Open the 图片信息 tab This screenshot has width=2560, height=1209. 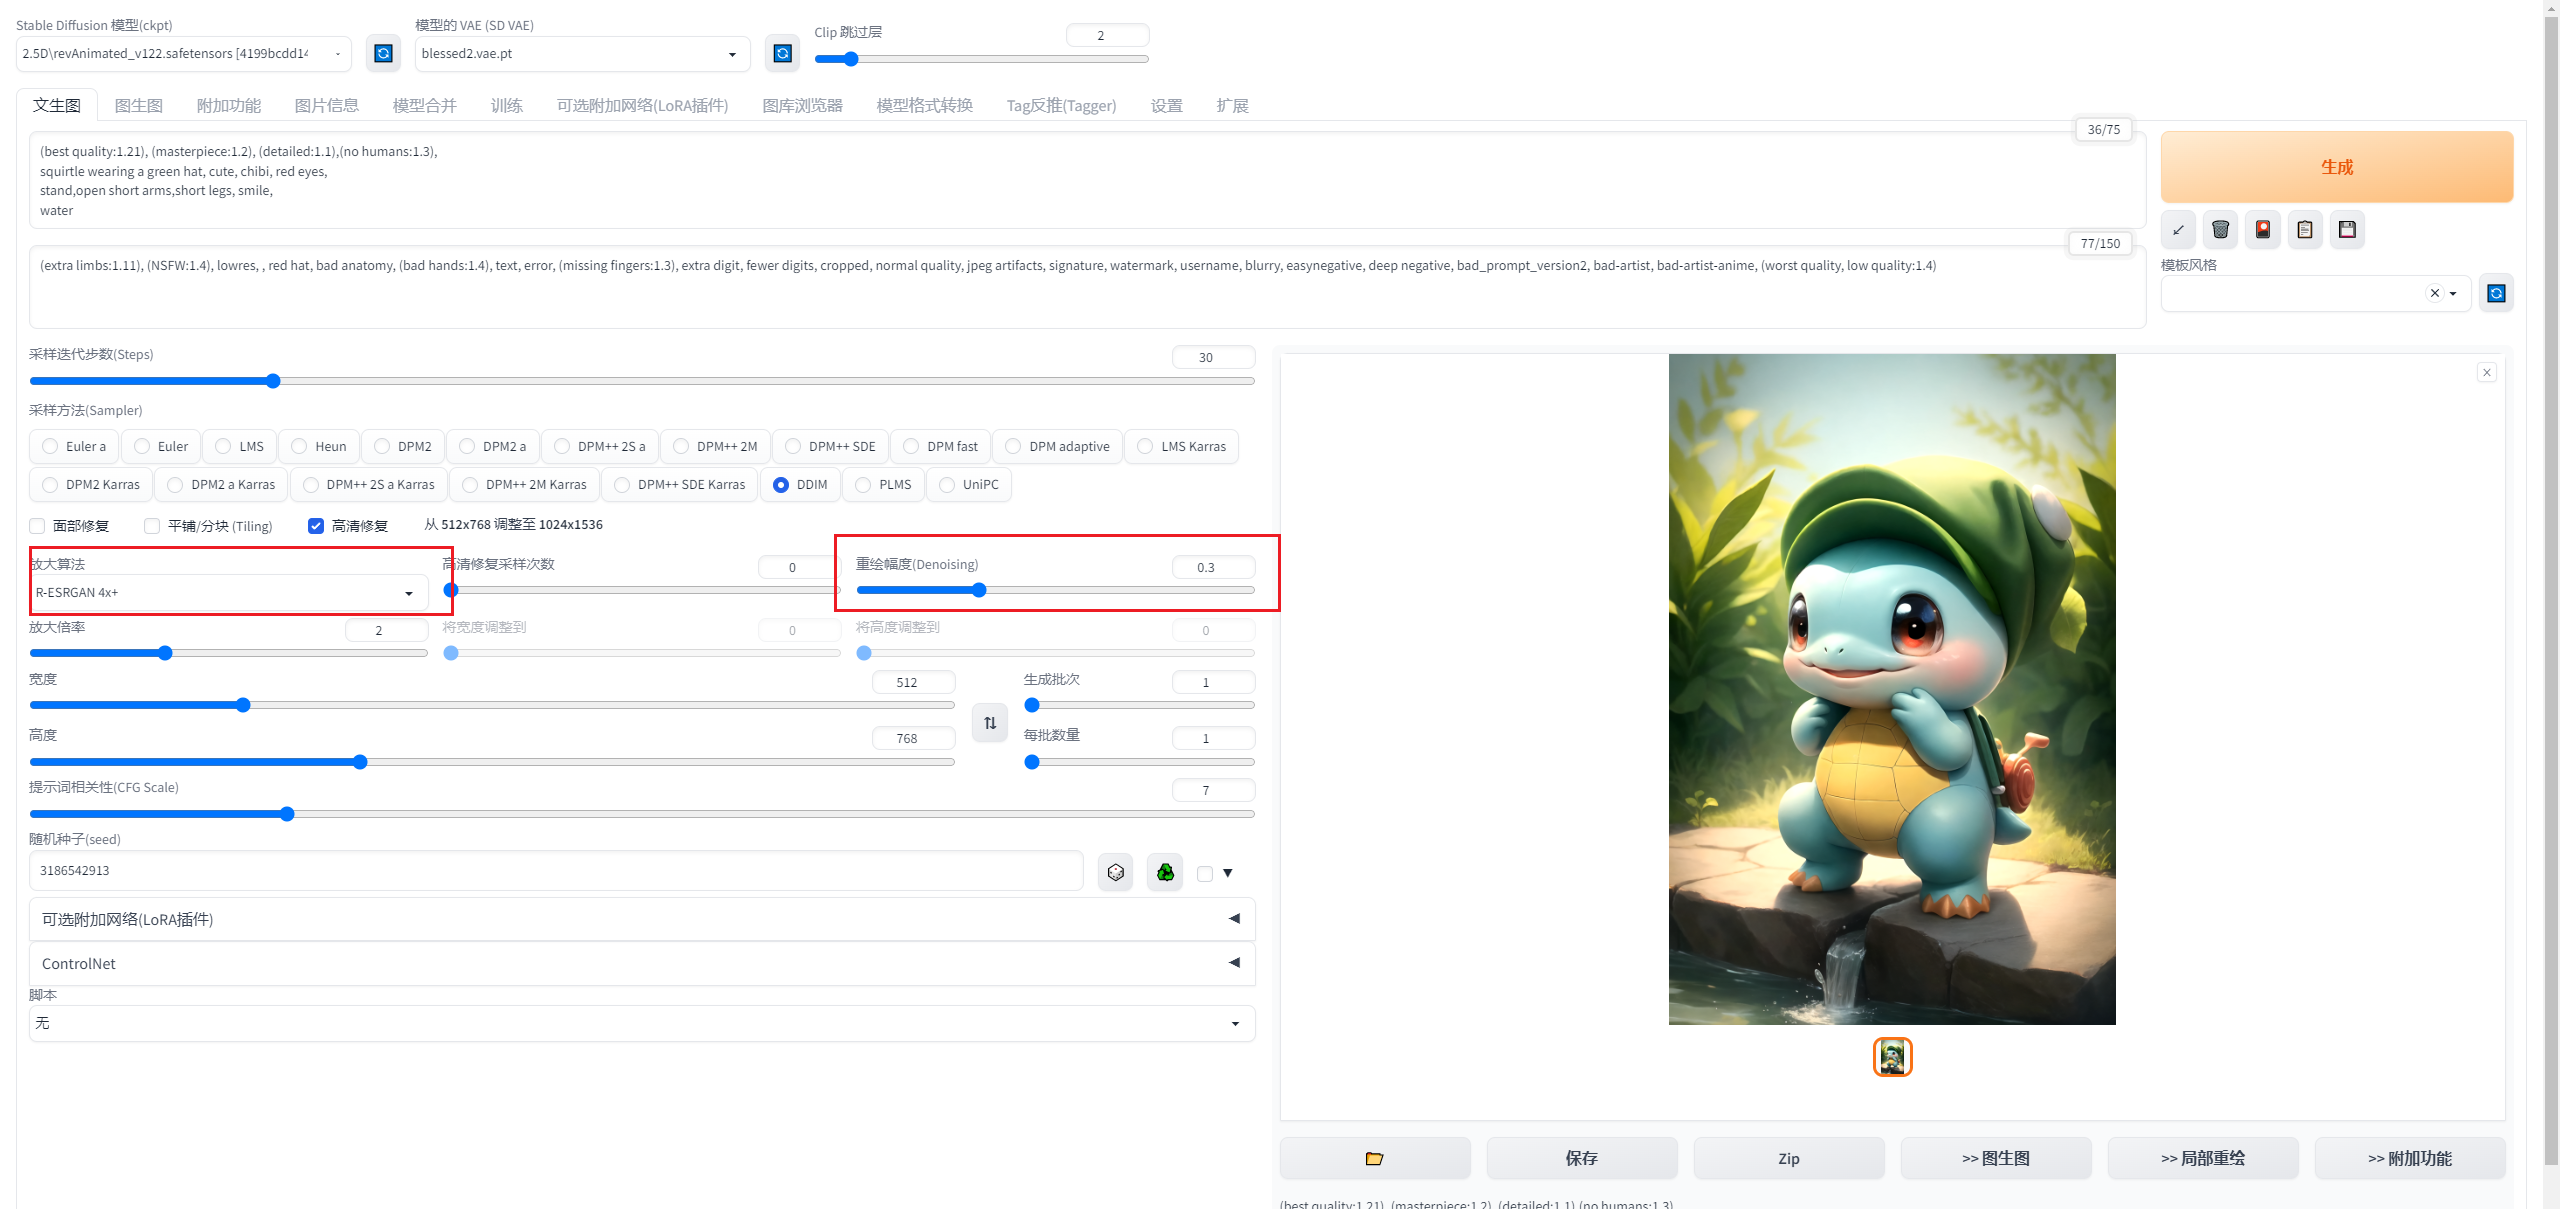[x=327, y=105]
